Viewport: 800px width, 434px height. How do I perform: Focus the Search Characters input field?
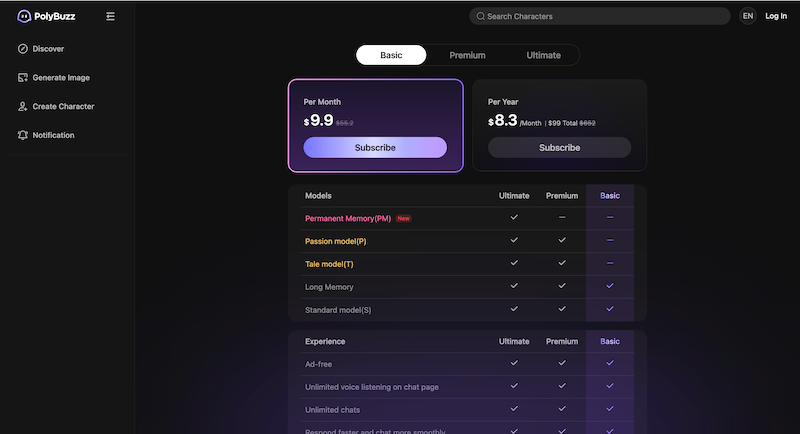[x=600, y=16]
